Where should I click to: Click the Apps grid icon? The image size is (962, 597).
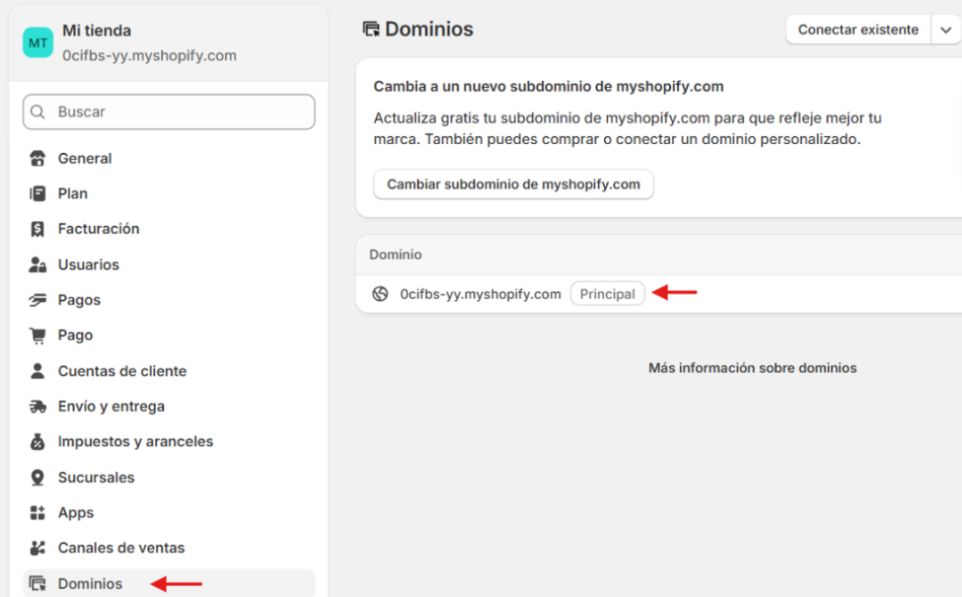37,512
